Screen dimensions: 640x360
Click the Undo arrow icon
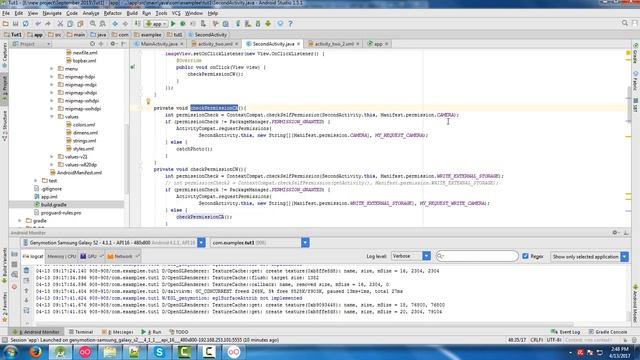38,24
